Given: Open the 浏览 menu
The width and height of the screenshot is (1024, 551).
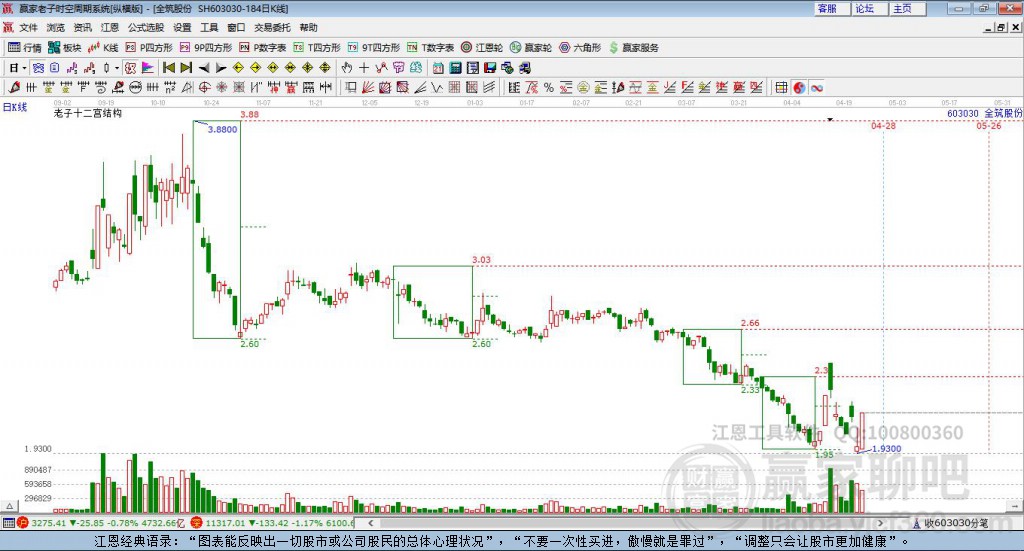Looking at the screenshot, I should [56, 27].
